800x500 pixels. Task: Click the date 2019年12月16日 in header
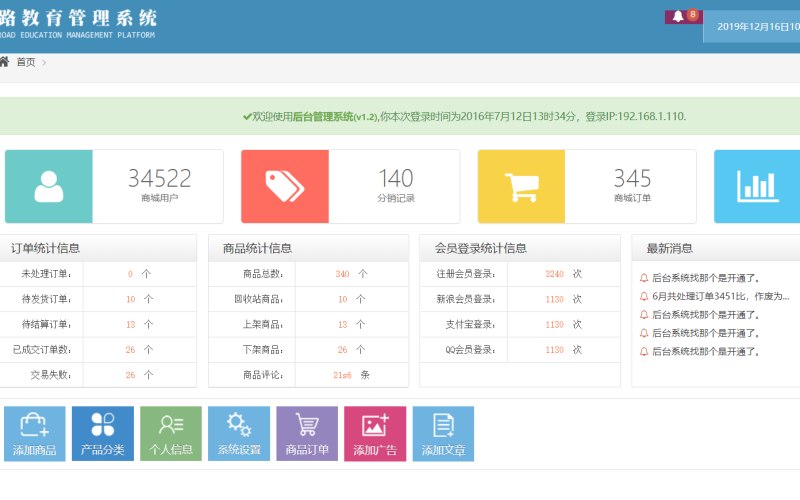click(753, 27)
